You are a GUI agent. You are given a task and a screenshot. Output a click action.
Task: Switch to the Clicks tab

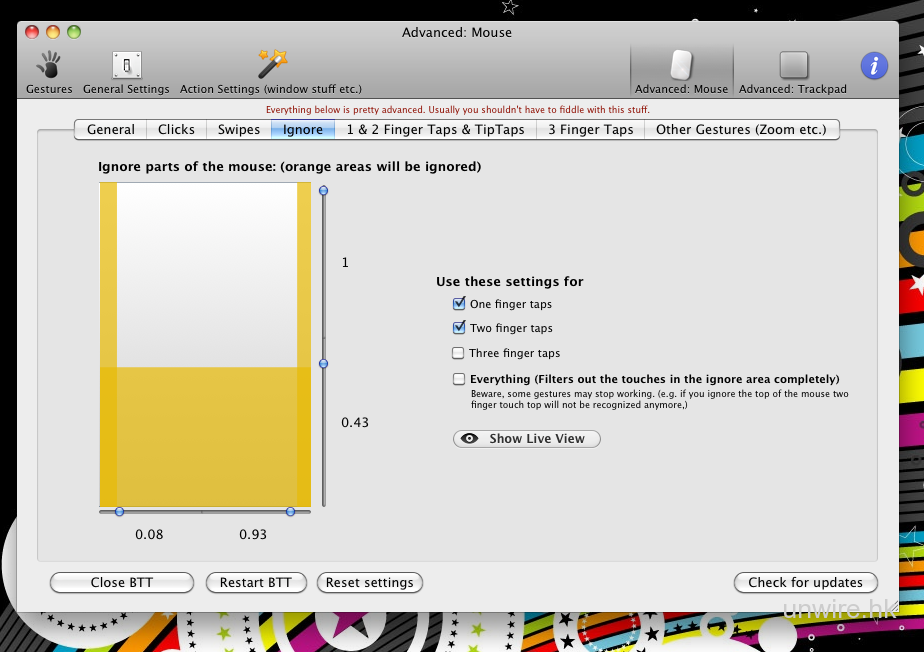point(176,129)
